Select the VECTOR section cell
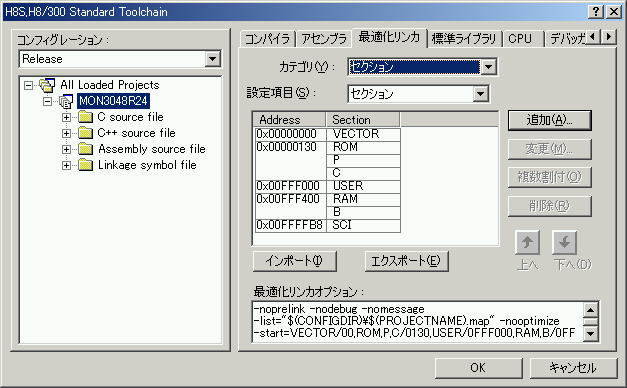Viewport: 627px width, 388px height. [x=363, y=134]
